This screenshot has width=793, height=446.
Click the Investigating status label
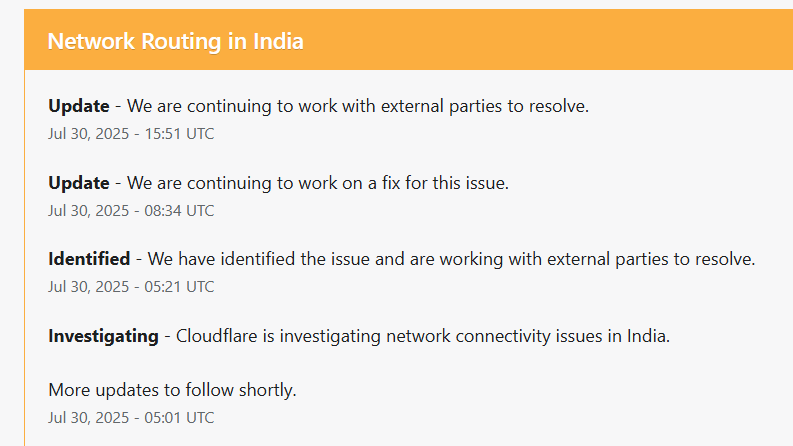tap(103, 336)
